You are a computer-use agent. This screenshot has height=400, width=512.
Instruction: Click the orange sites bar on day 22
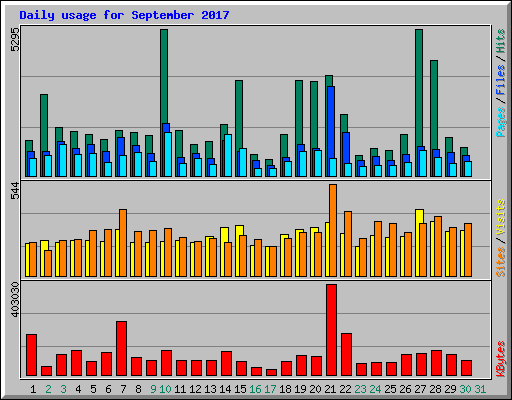(348, 244)
